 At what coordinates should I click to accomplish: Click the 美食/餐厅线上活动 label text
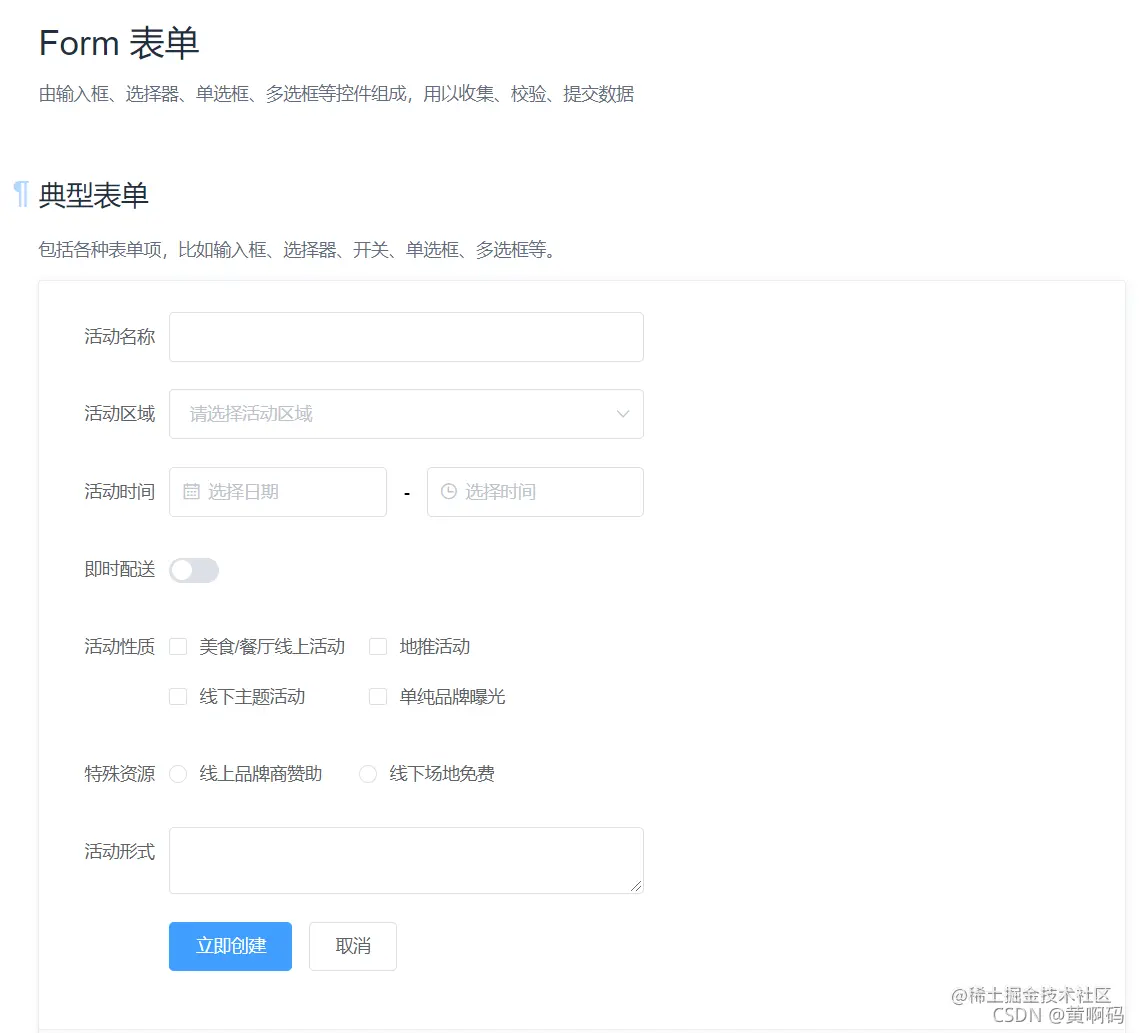pos(272,647)
